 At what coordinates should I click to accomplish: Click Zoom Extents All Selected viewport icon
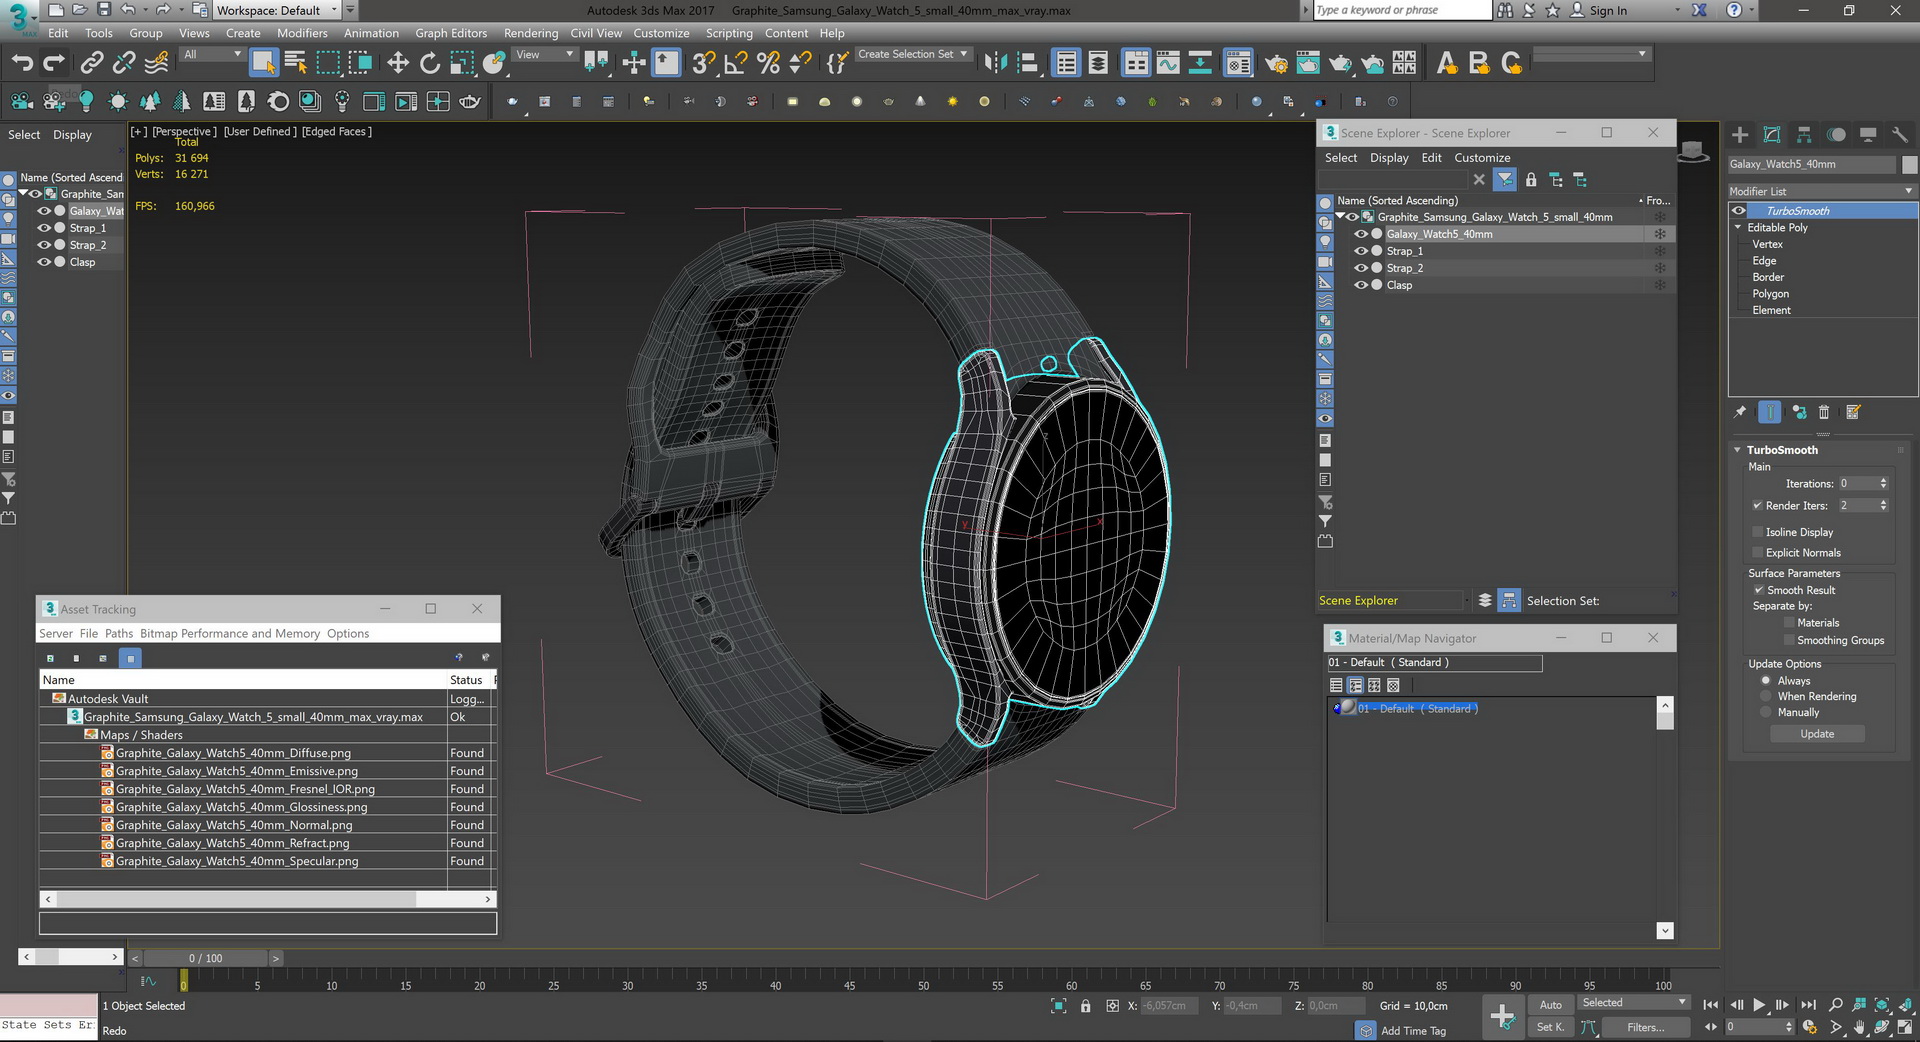pos(1882,1005)
